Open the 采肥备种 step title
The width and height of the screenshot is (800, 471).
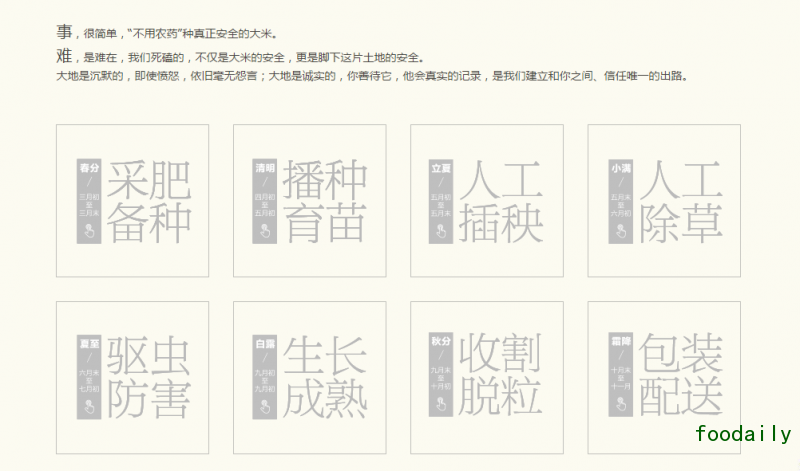[x=149, y=201]
